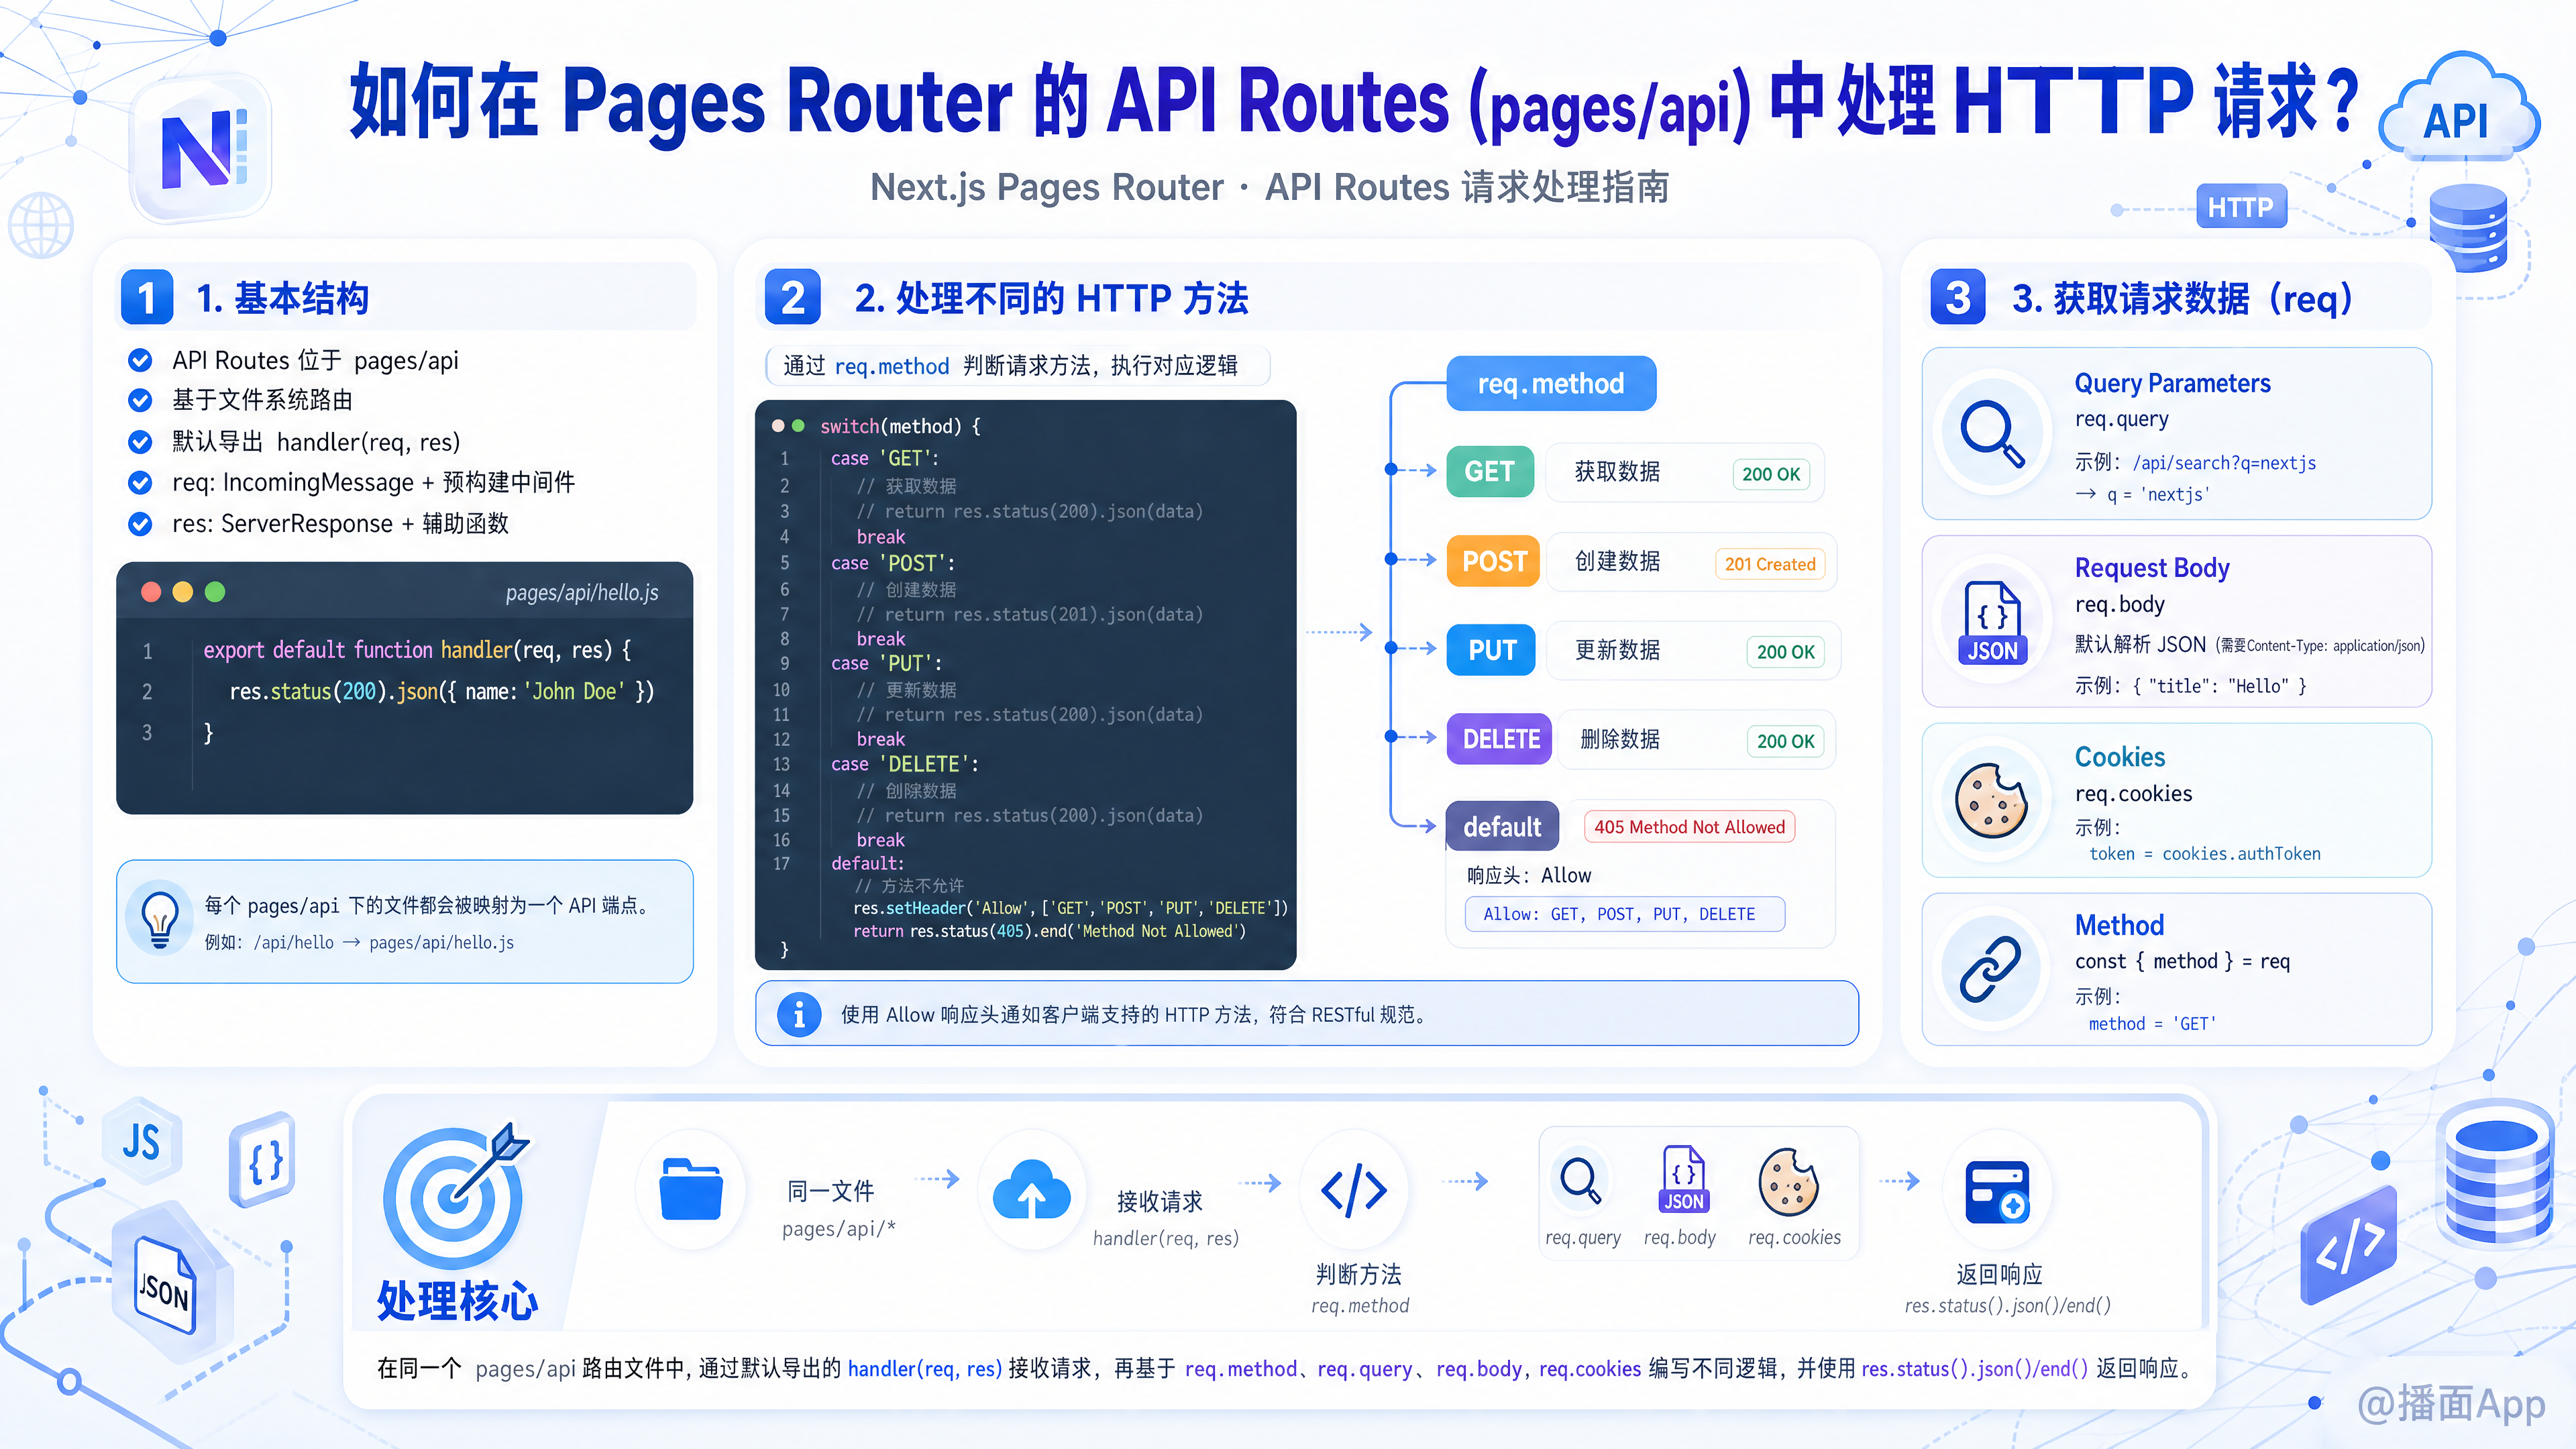Click the 'token = cookies.authToken' example

click(2205, 854)
